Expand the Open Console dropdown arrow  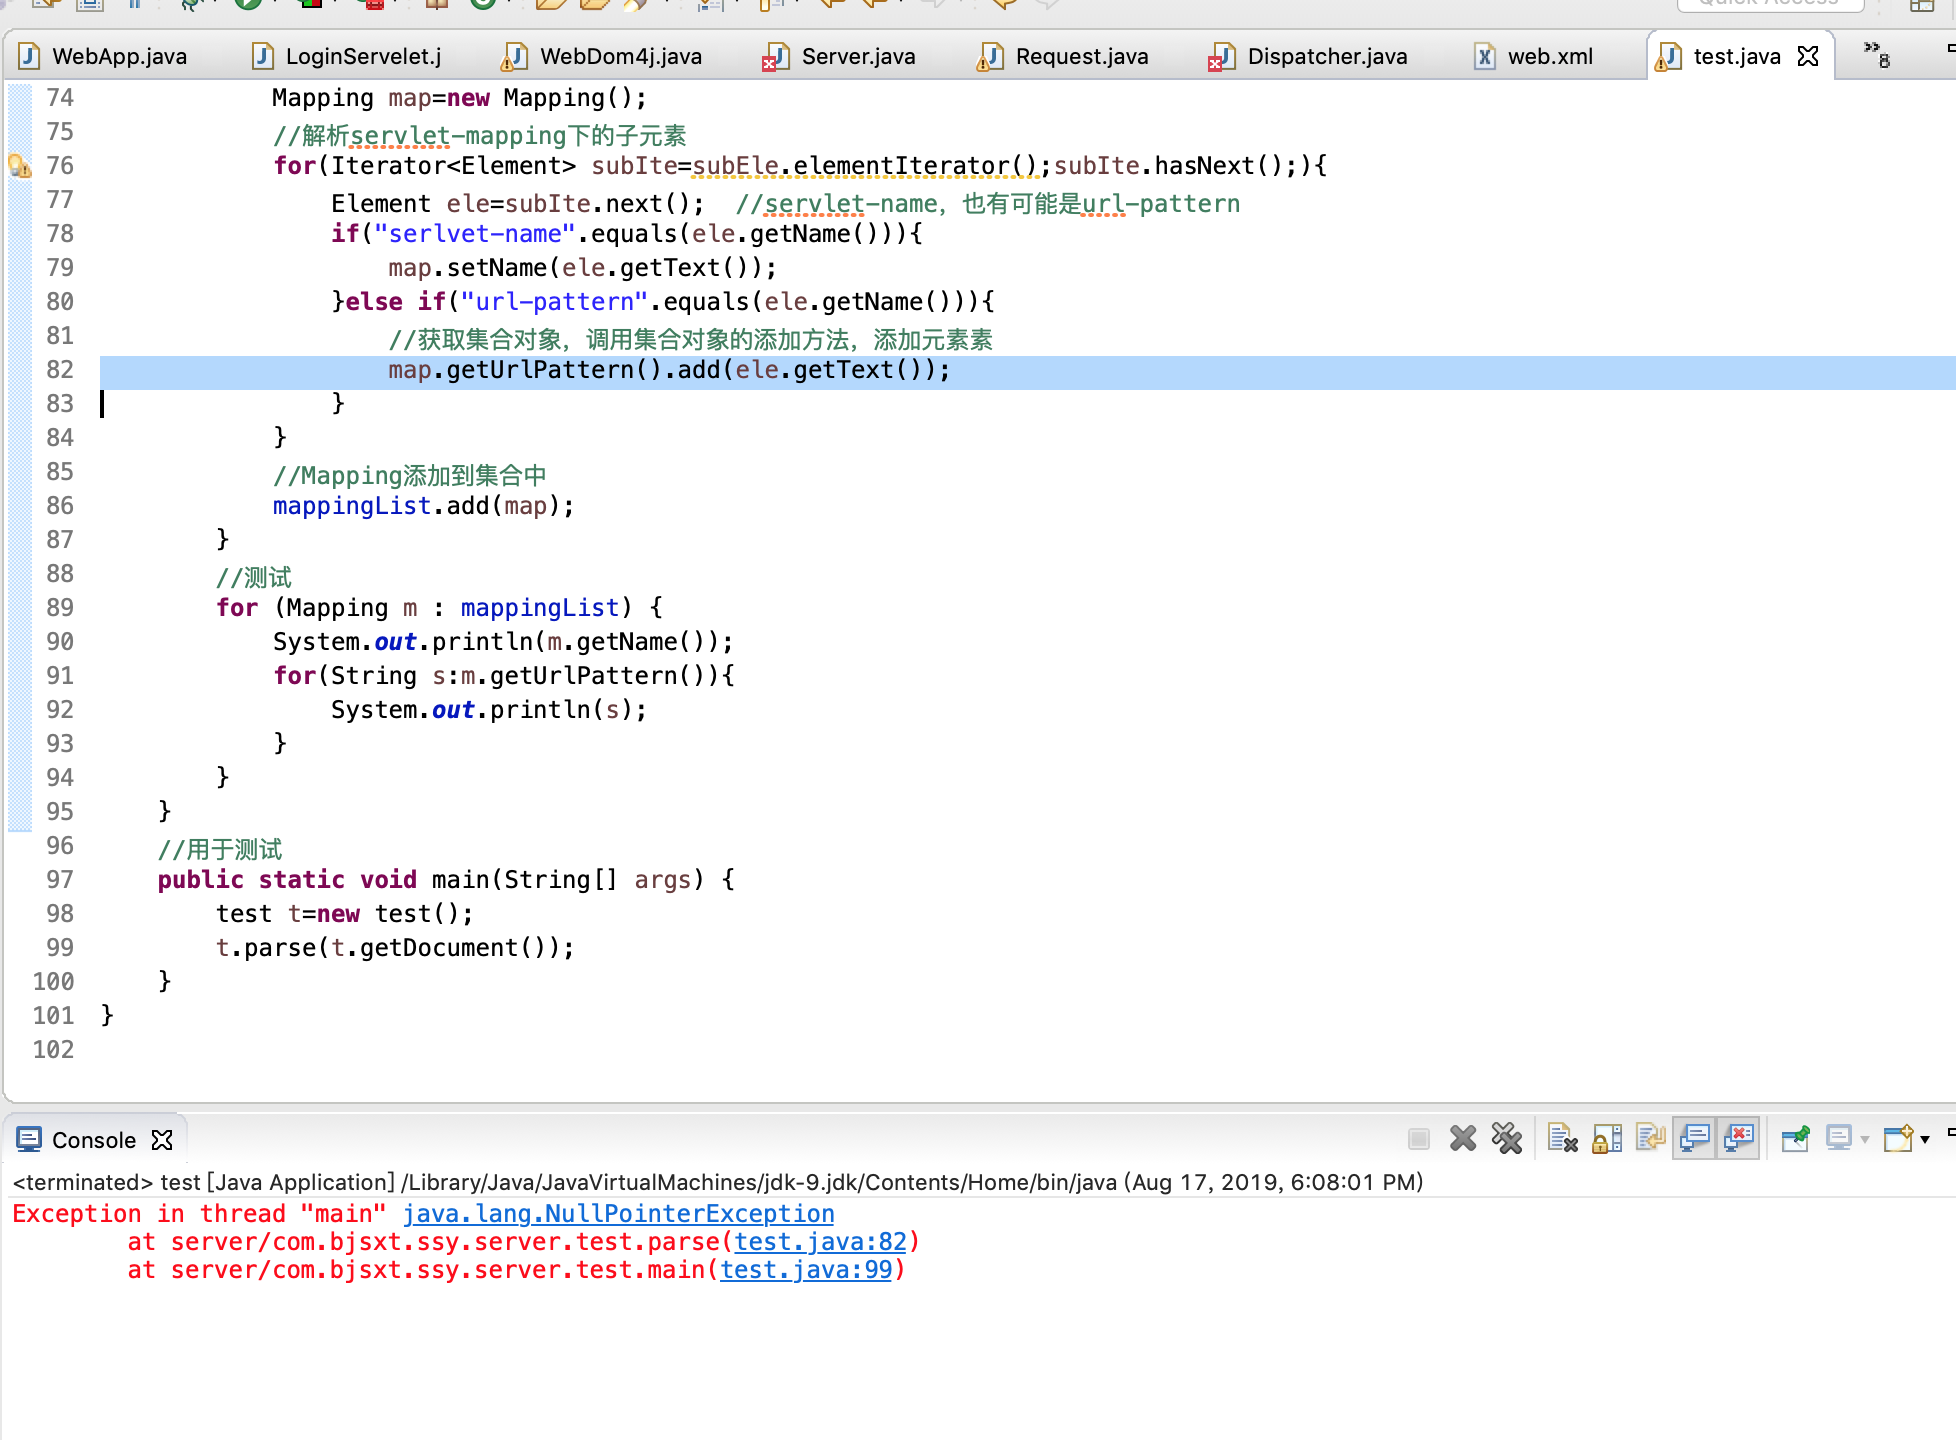pyautogui.click(x=1925, y=1139)
